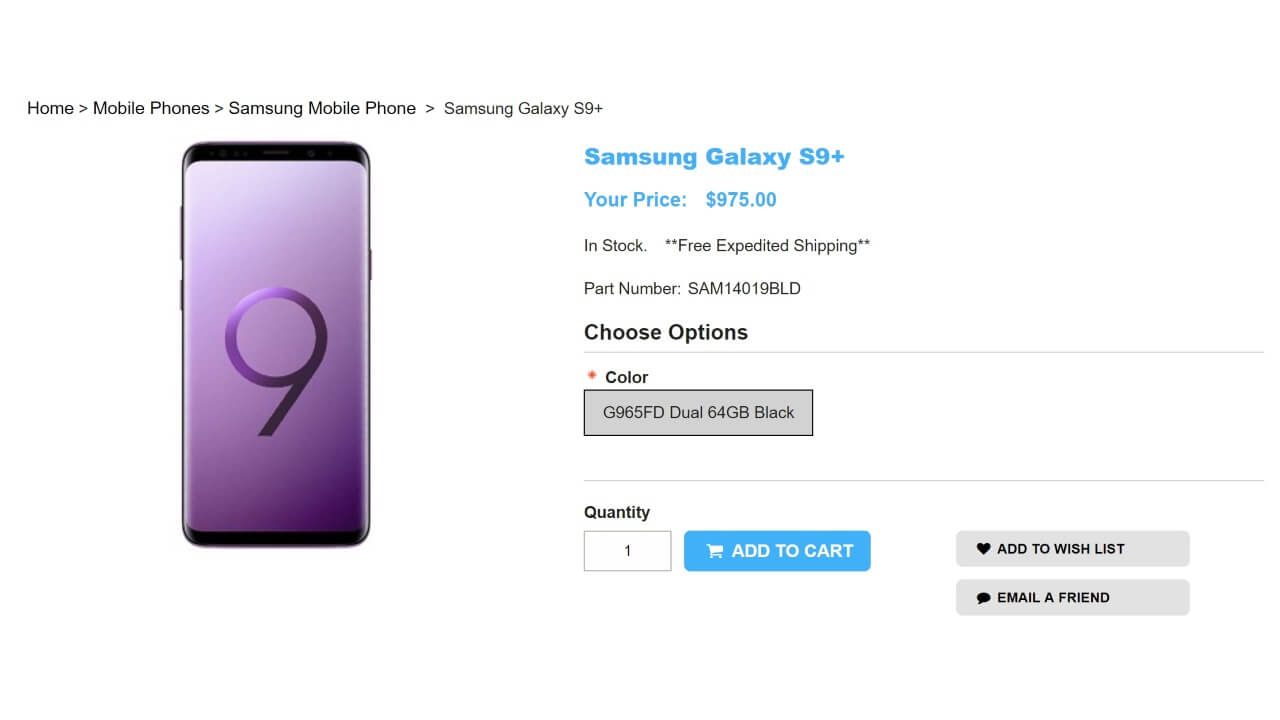Click the shopping cart icon on Add to Cart
Image resolution: width=1280 pixels, height=720 pixels.
point(714,551)
